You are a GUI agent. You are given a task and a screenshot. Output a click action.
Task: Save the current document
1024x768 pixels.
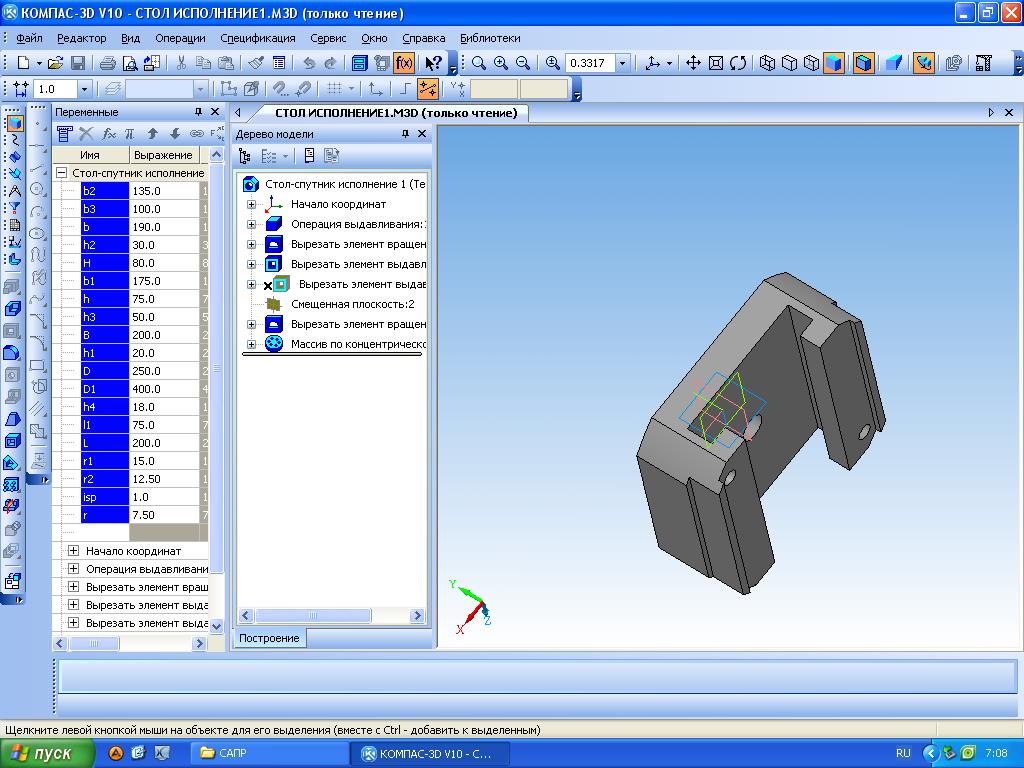tap(78, 63)
